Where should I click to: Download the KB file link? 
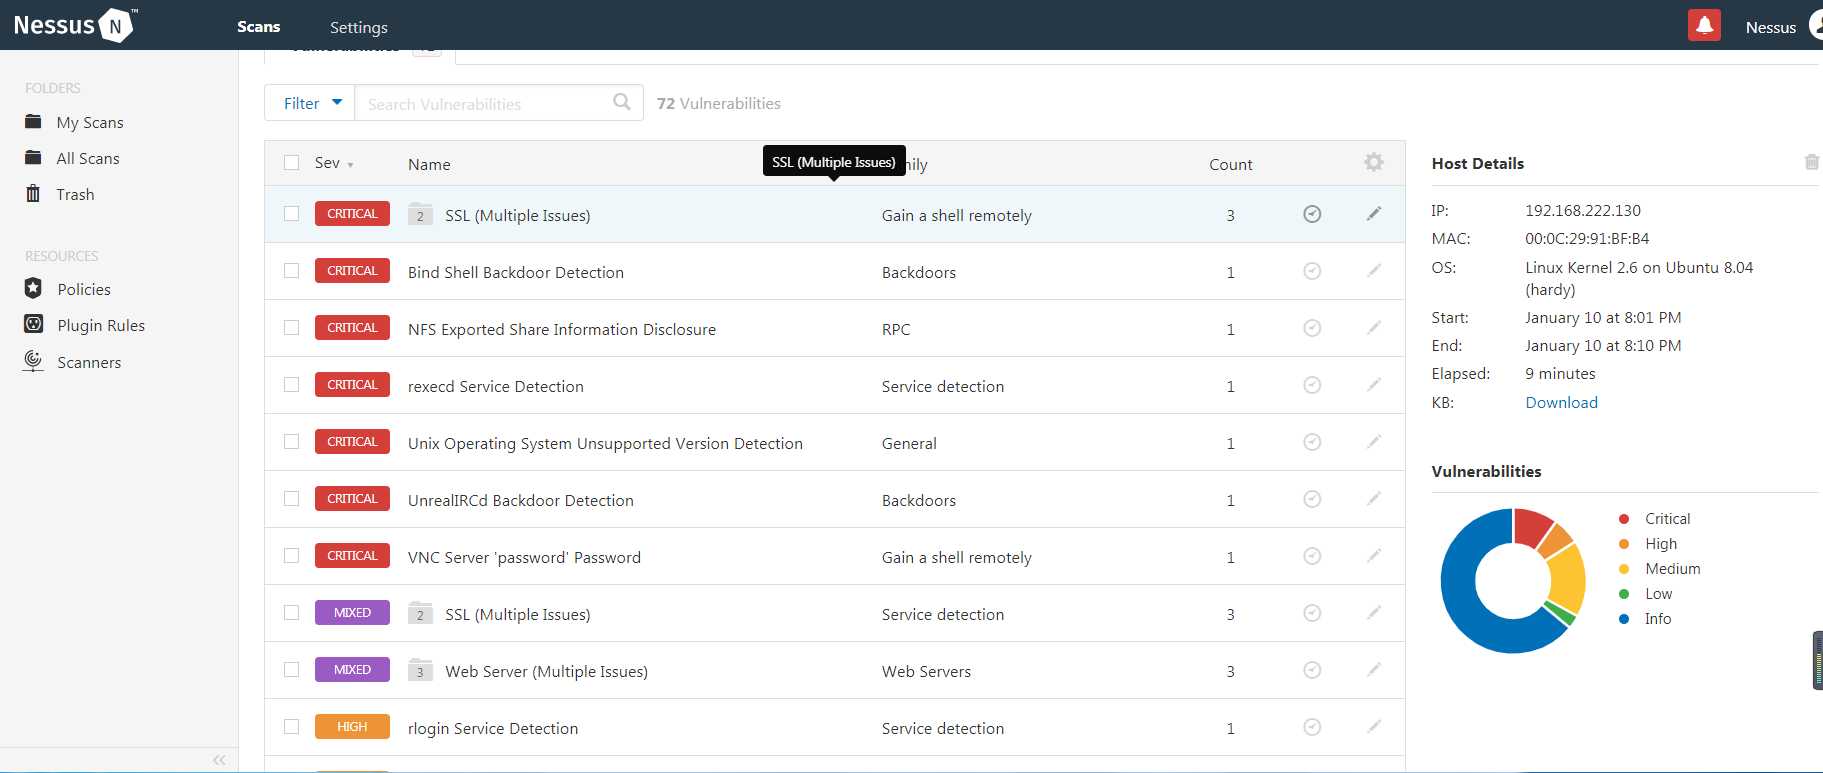[1561, 402]
